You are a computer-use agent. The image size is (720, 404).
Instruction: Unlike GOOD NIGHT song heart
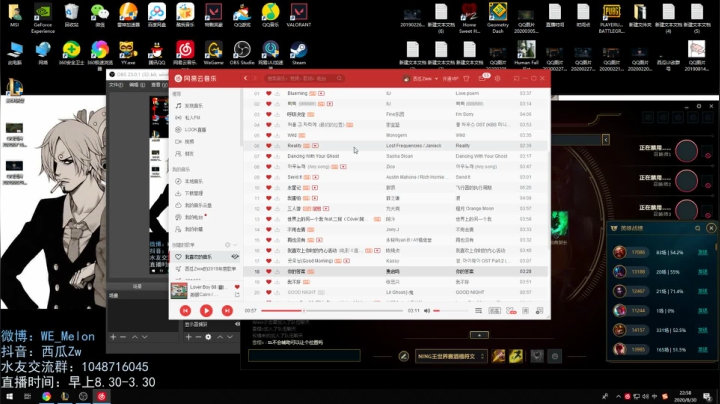point(269,292)
